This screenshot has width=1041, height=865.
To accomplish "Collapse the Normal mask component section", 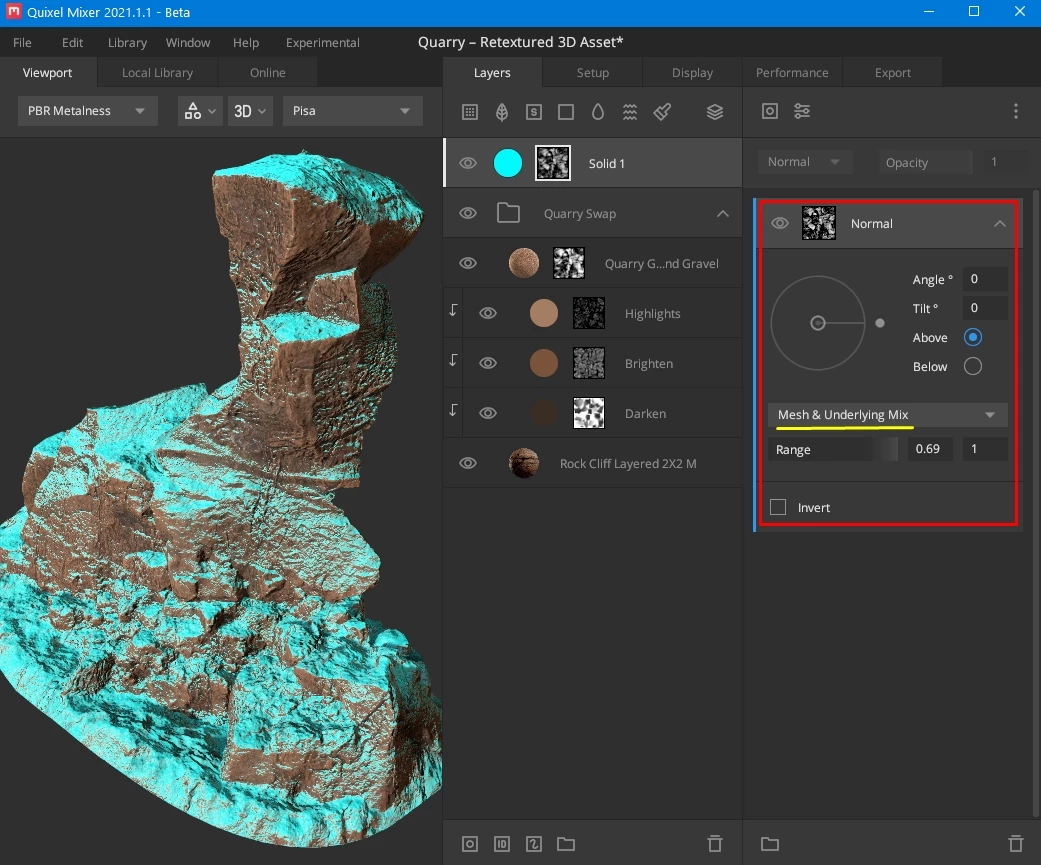I will (x=1000, y=224).
